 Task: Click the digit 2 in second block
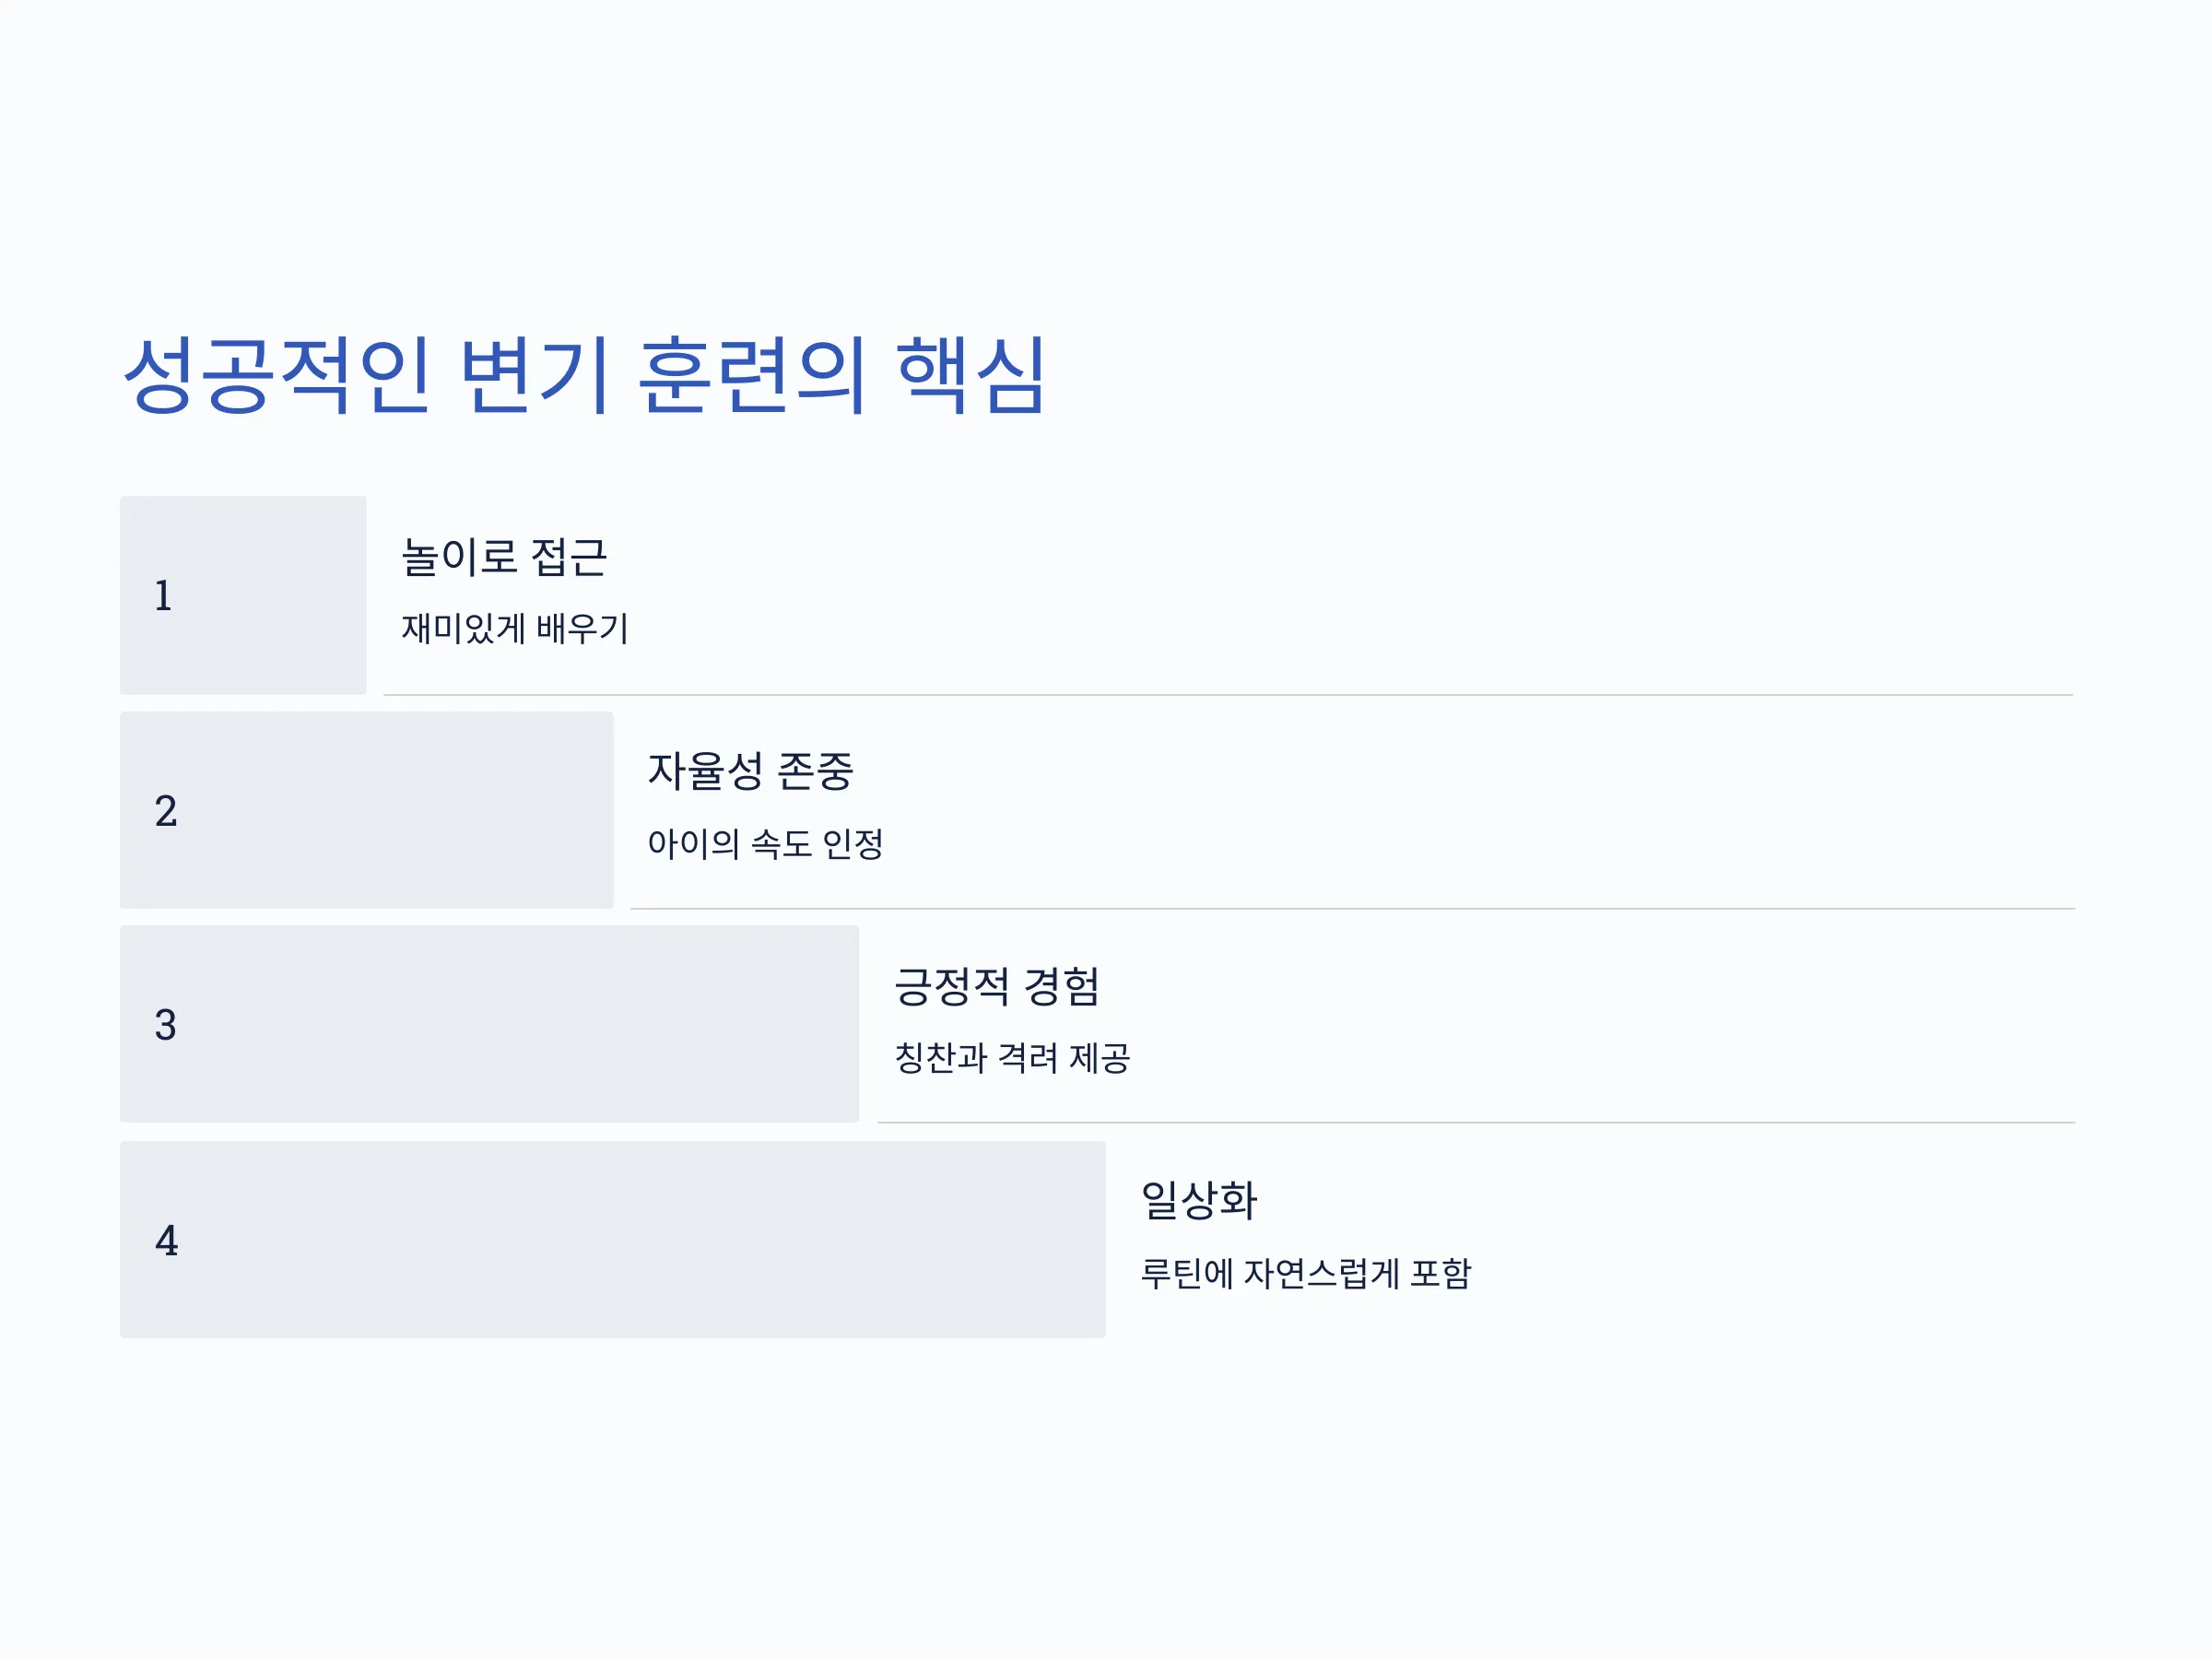click(x=166, y=811)
